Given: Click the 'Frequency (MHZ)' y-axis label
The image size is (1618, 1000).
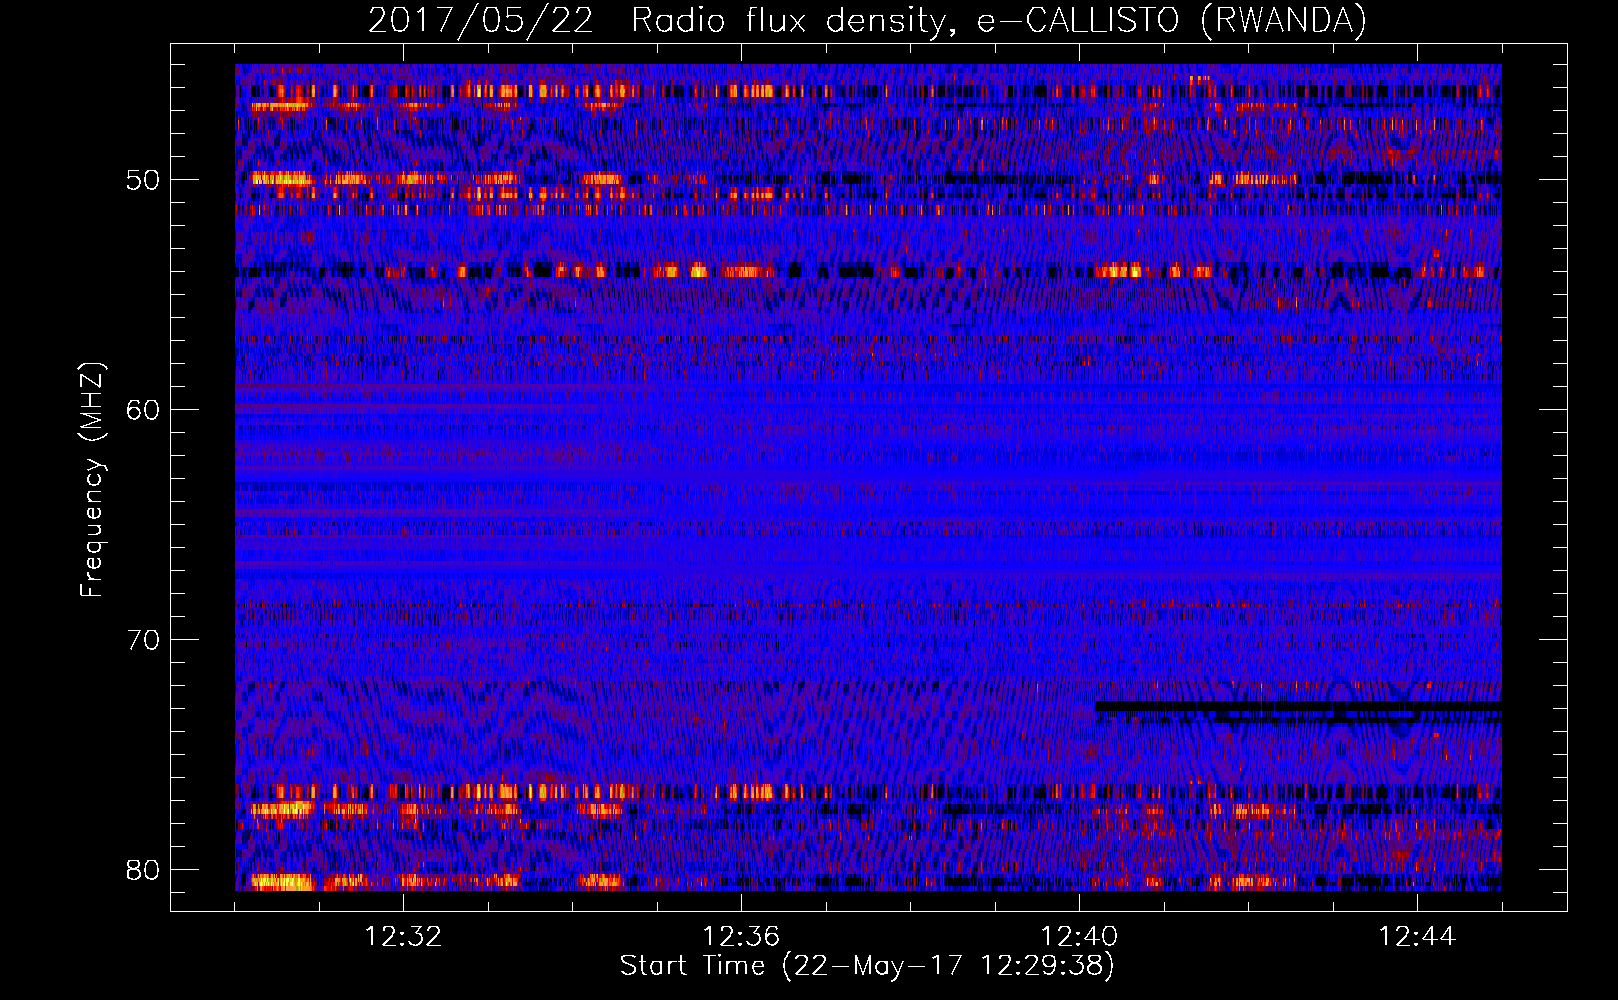Looking at the screenshot, I should point(92,480).
